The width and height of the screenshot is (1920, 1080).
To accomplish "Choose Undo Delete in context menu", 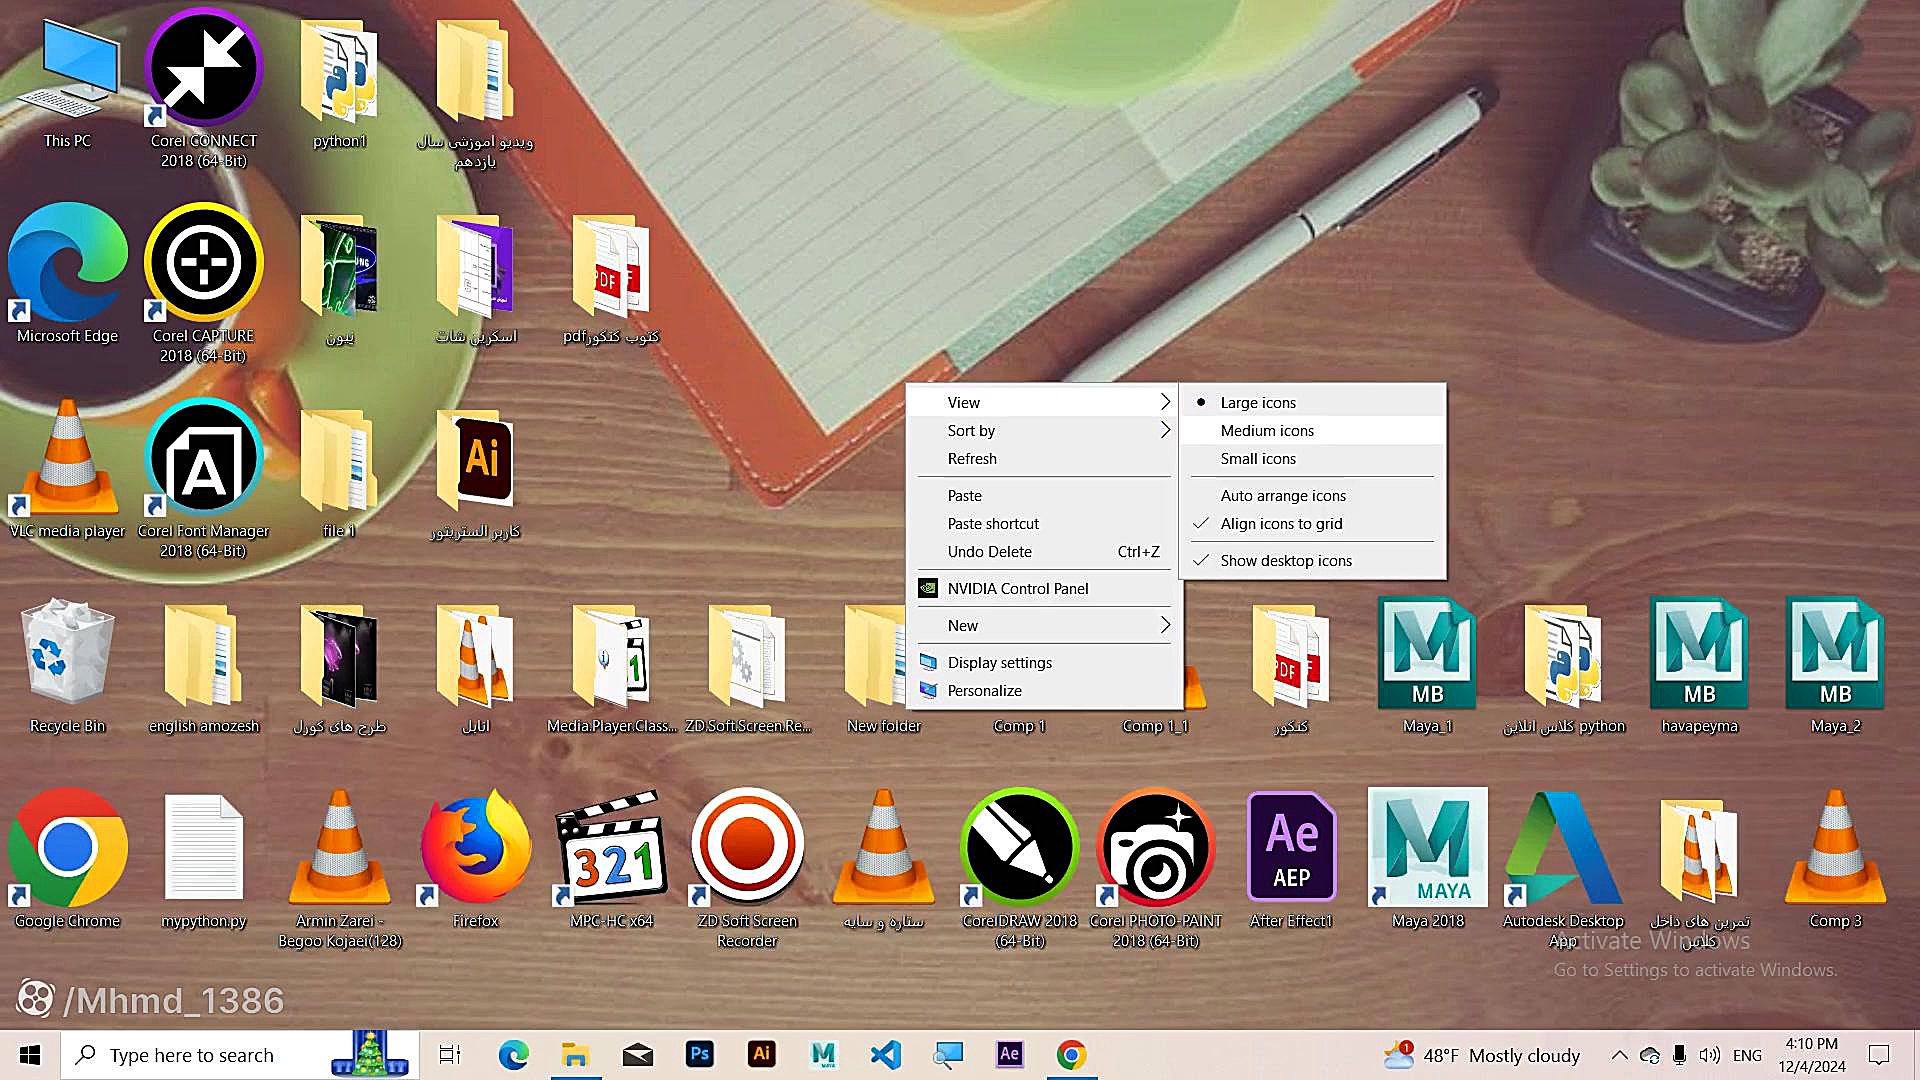I will pyautogui.click(x=1045, y=551).
